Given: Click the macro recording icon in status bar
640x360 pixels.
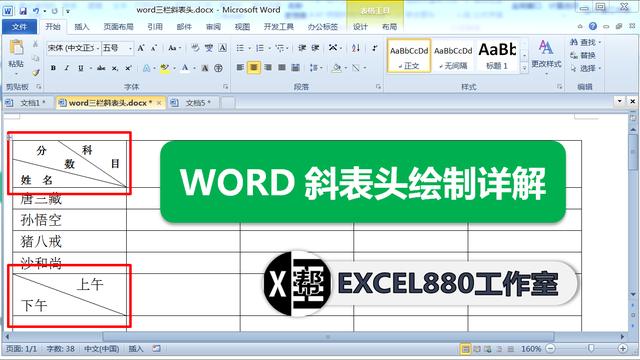Looking at the screenshot, I should click(156, 349).
